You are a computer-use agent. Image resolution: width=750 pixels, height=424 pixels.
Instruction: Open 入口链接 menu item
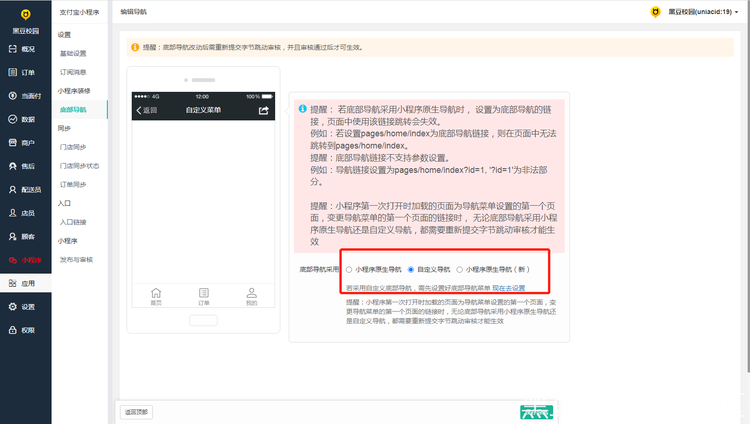point(73,222)
